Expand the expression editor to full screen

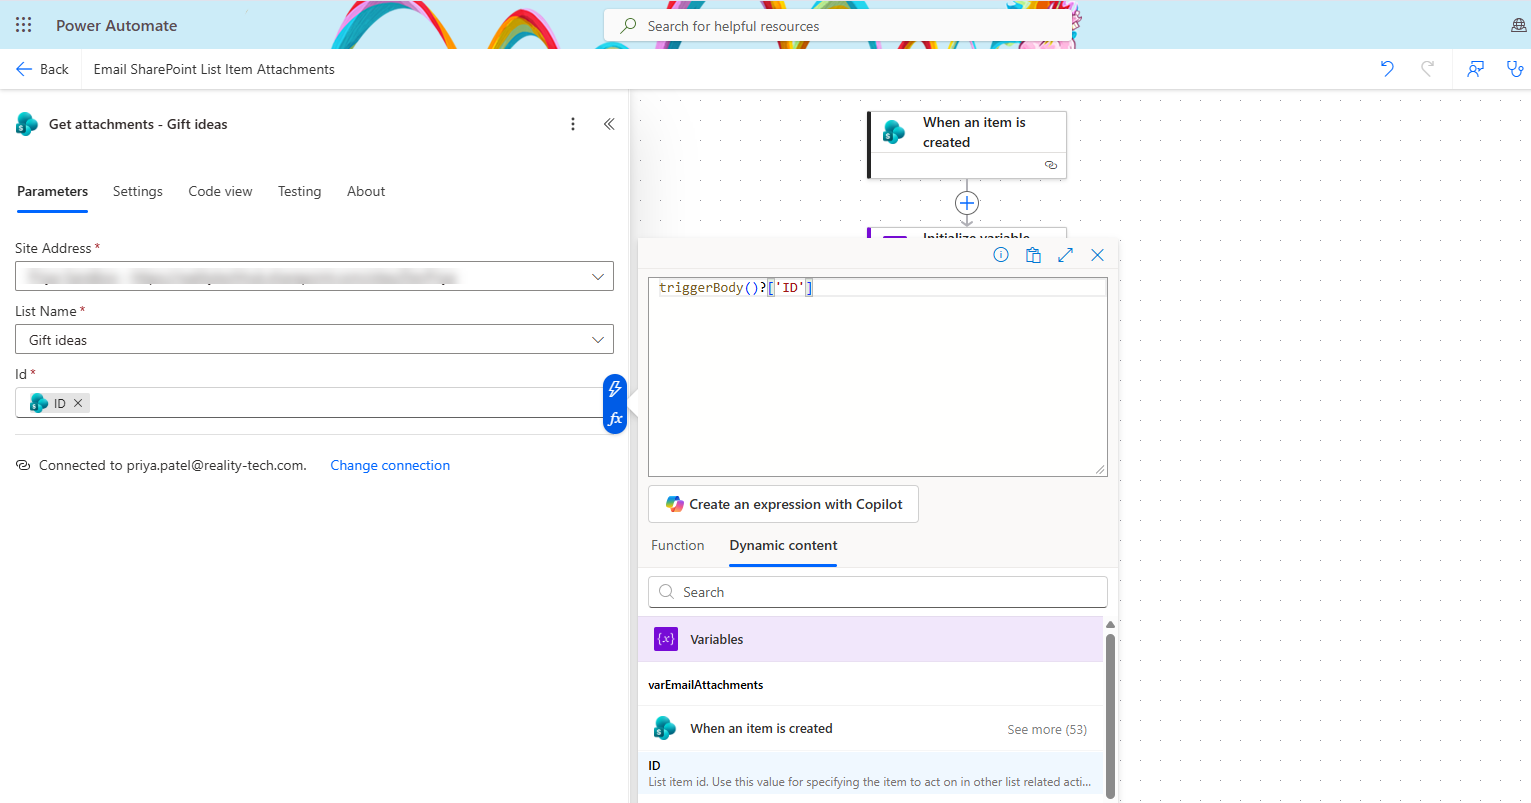(x=1065, y=255)
